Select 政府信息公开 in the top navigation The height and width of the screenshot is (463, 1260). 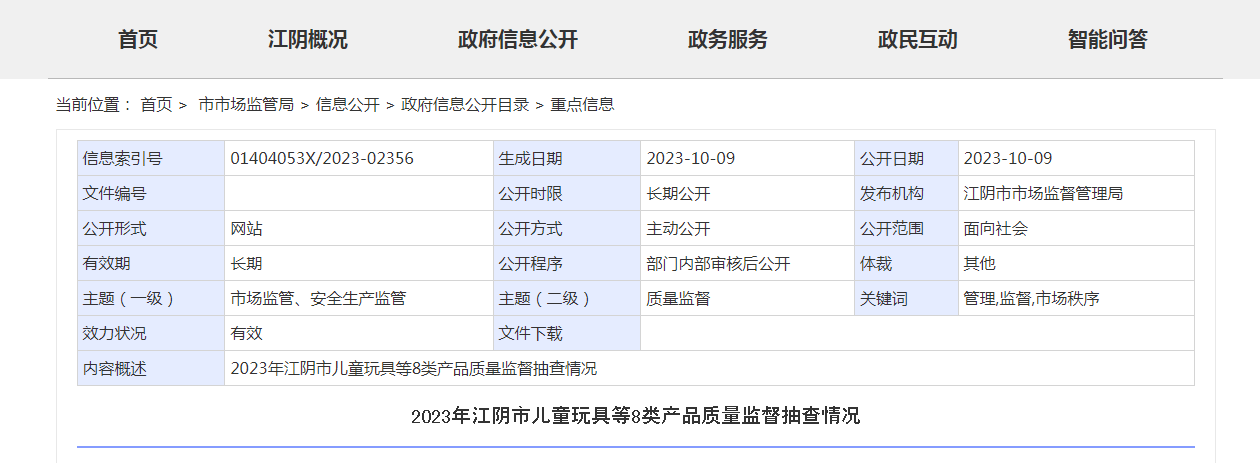click(518, 40)
